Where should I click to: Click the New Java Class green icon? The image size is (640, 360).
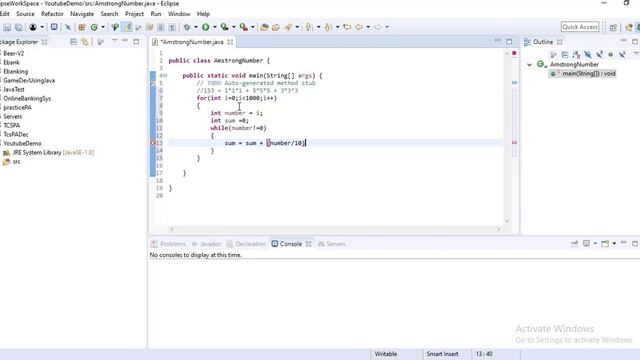94,27
